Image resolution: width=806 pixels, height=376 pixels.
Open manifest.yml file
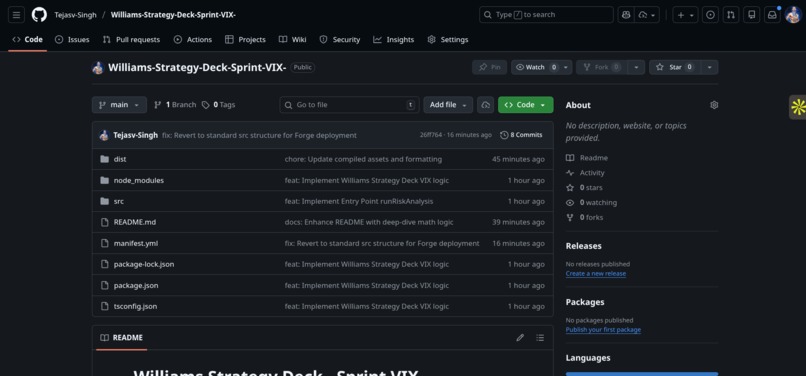point(136,243)
